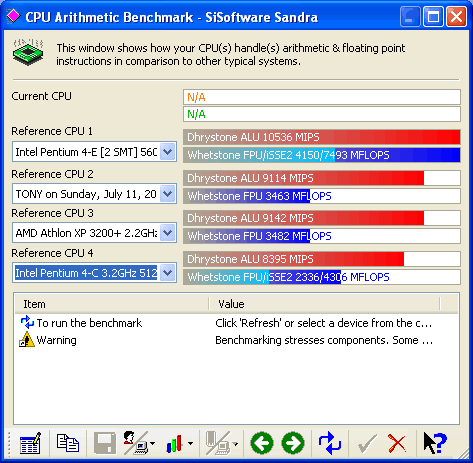Viewport: 473px width, 463px height.
Task: Click the pink diamond title bar icon
Action: [x=13, y=16]
